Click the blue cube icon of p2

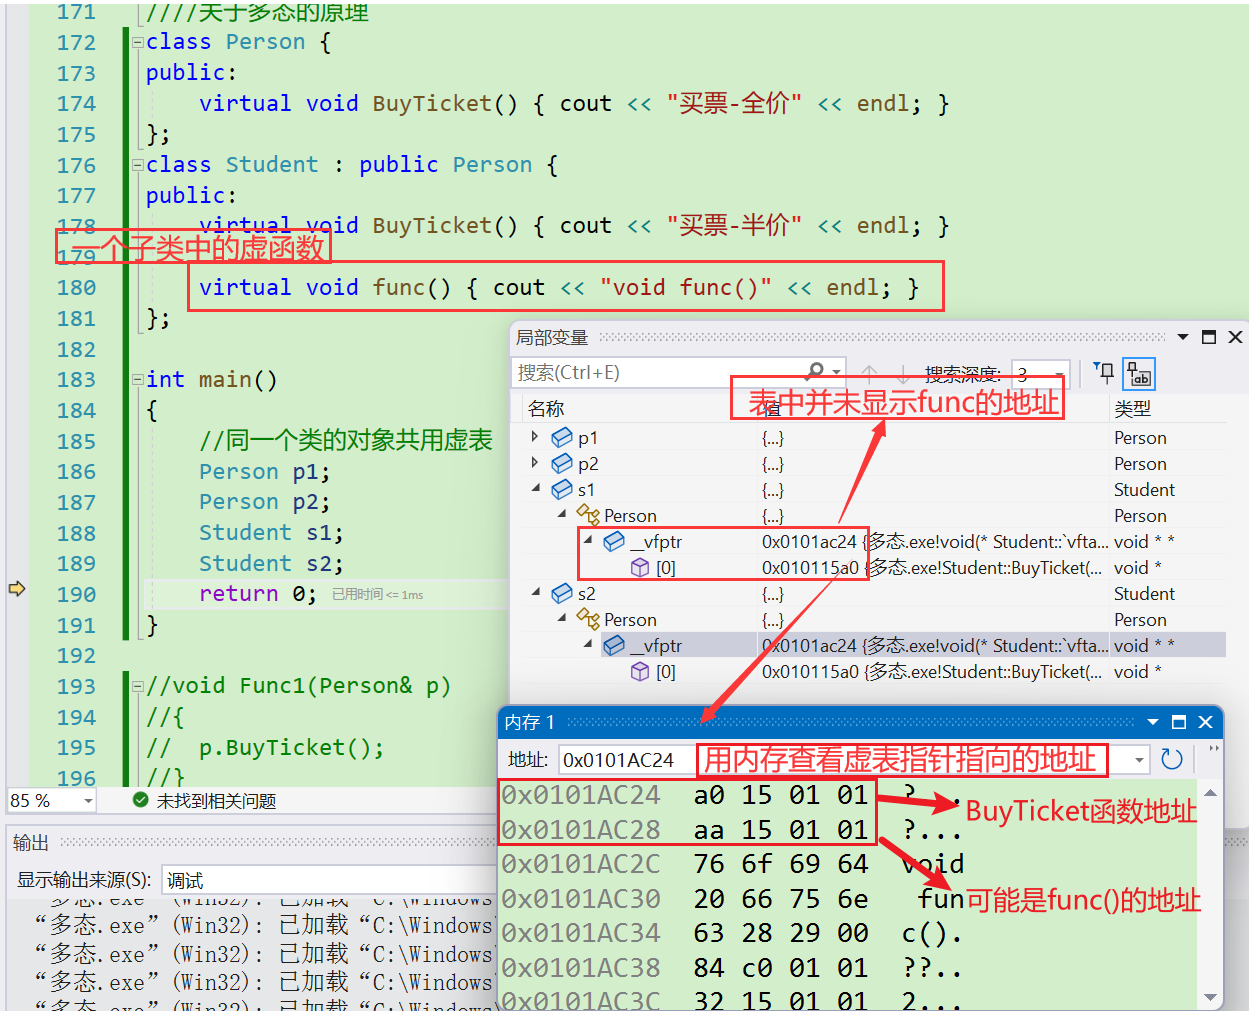[x=562, y=463]
